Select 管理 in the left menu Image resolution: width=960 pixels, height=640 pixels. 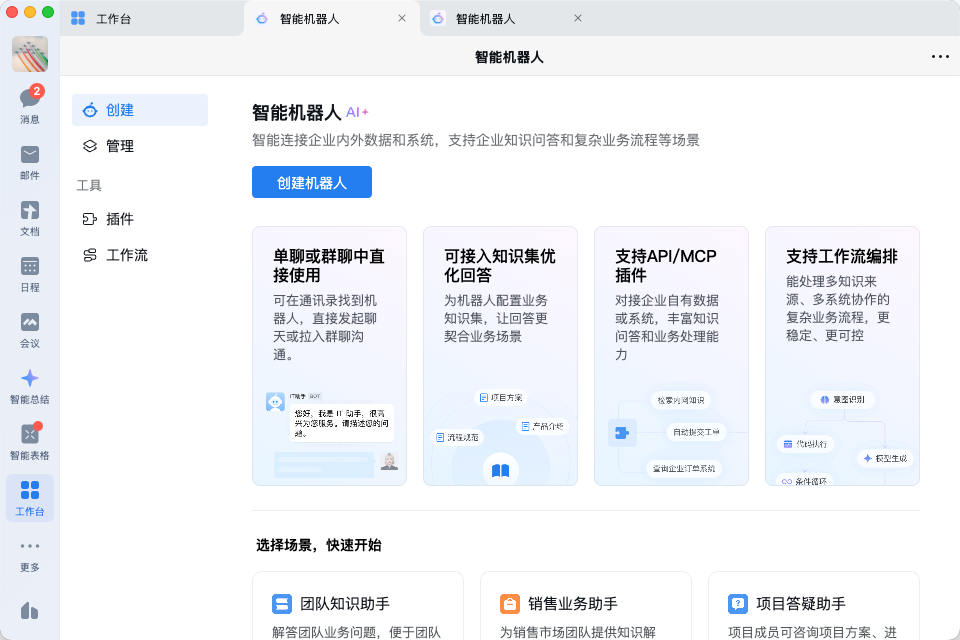click(120, 146)
